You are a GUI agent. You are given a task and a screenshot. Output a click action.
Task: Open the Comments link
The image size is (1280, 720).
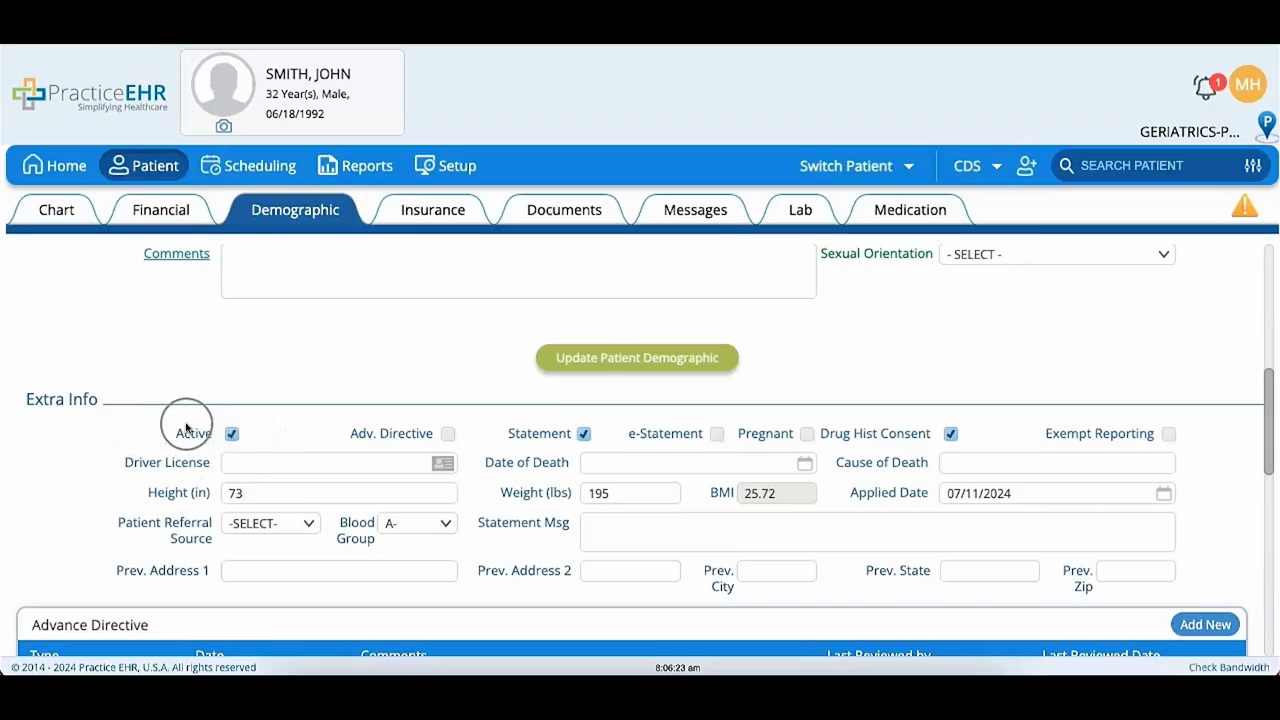(x=176, y=254)
